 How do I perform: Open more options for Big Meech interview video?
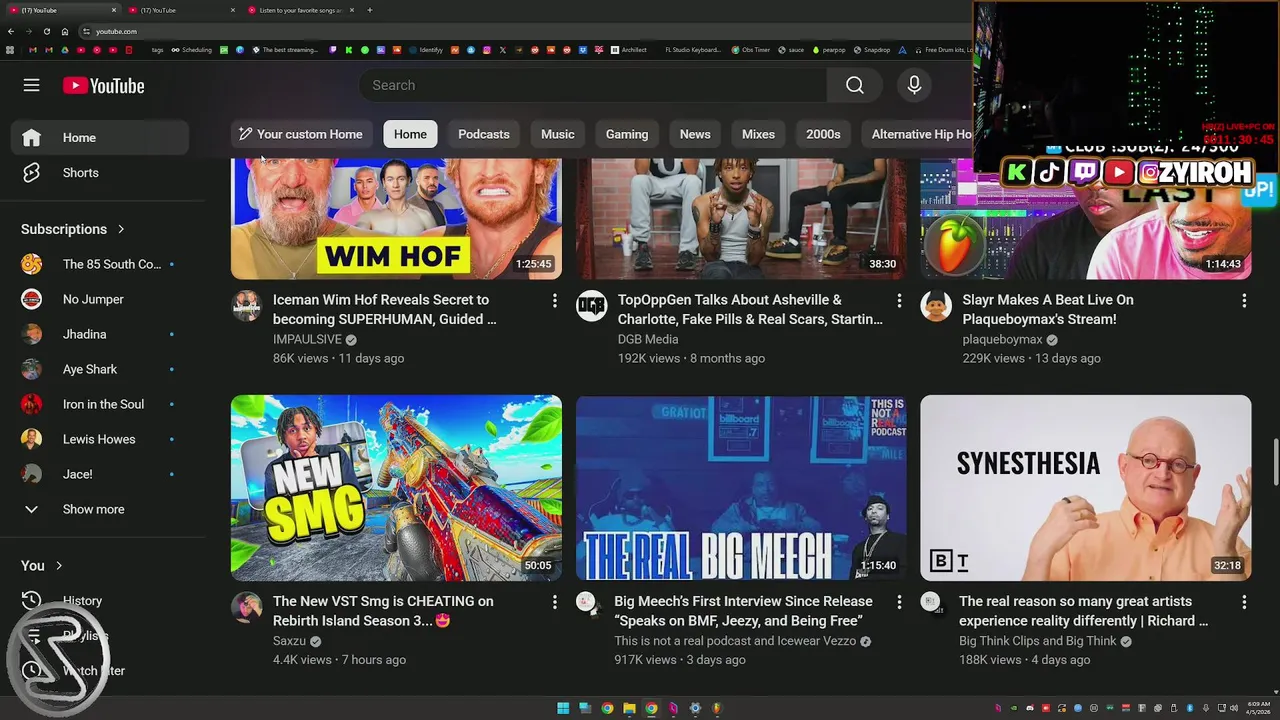(x=899, y=602)
